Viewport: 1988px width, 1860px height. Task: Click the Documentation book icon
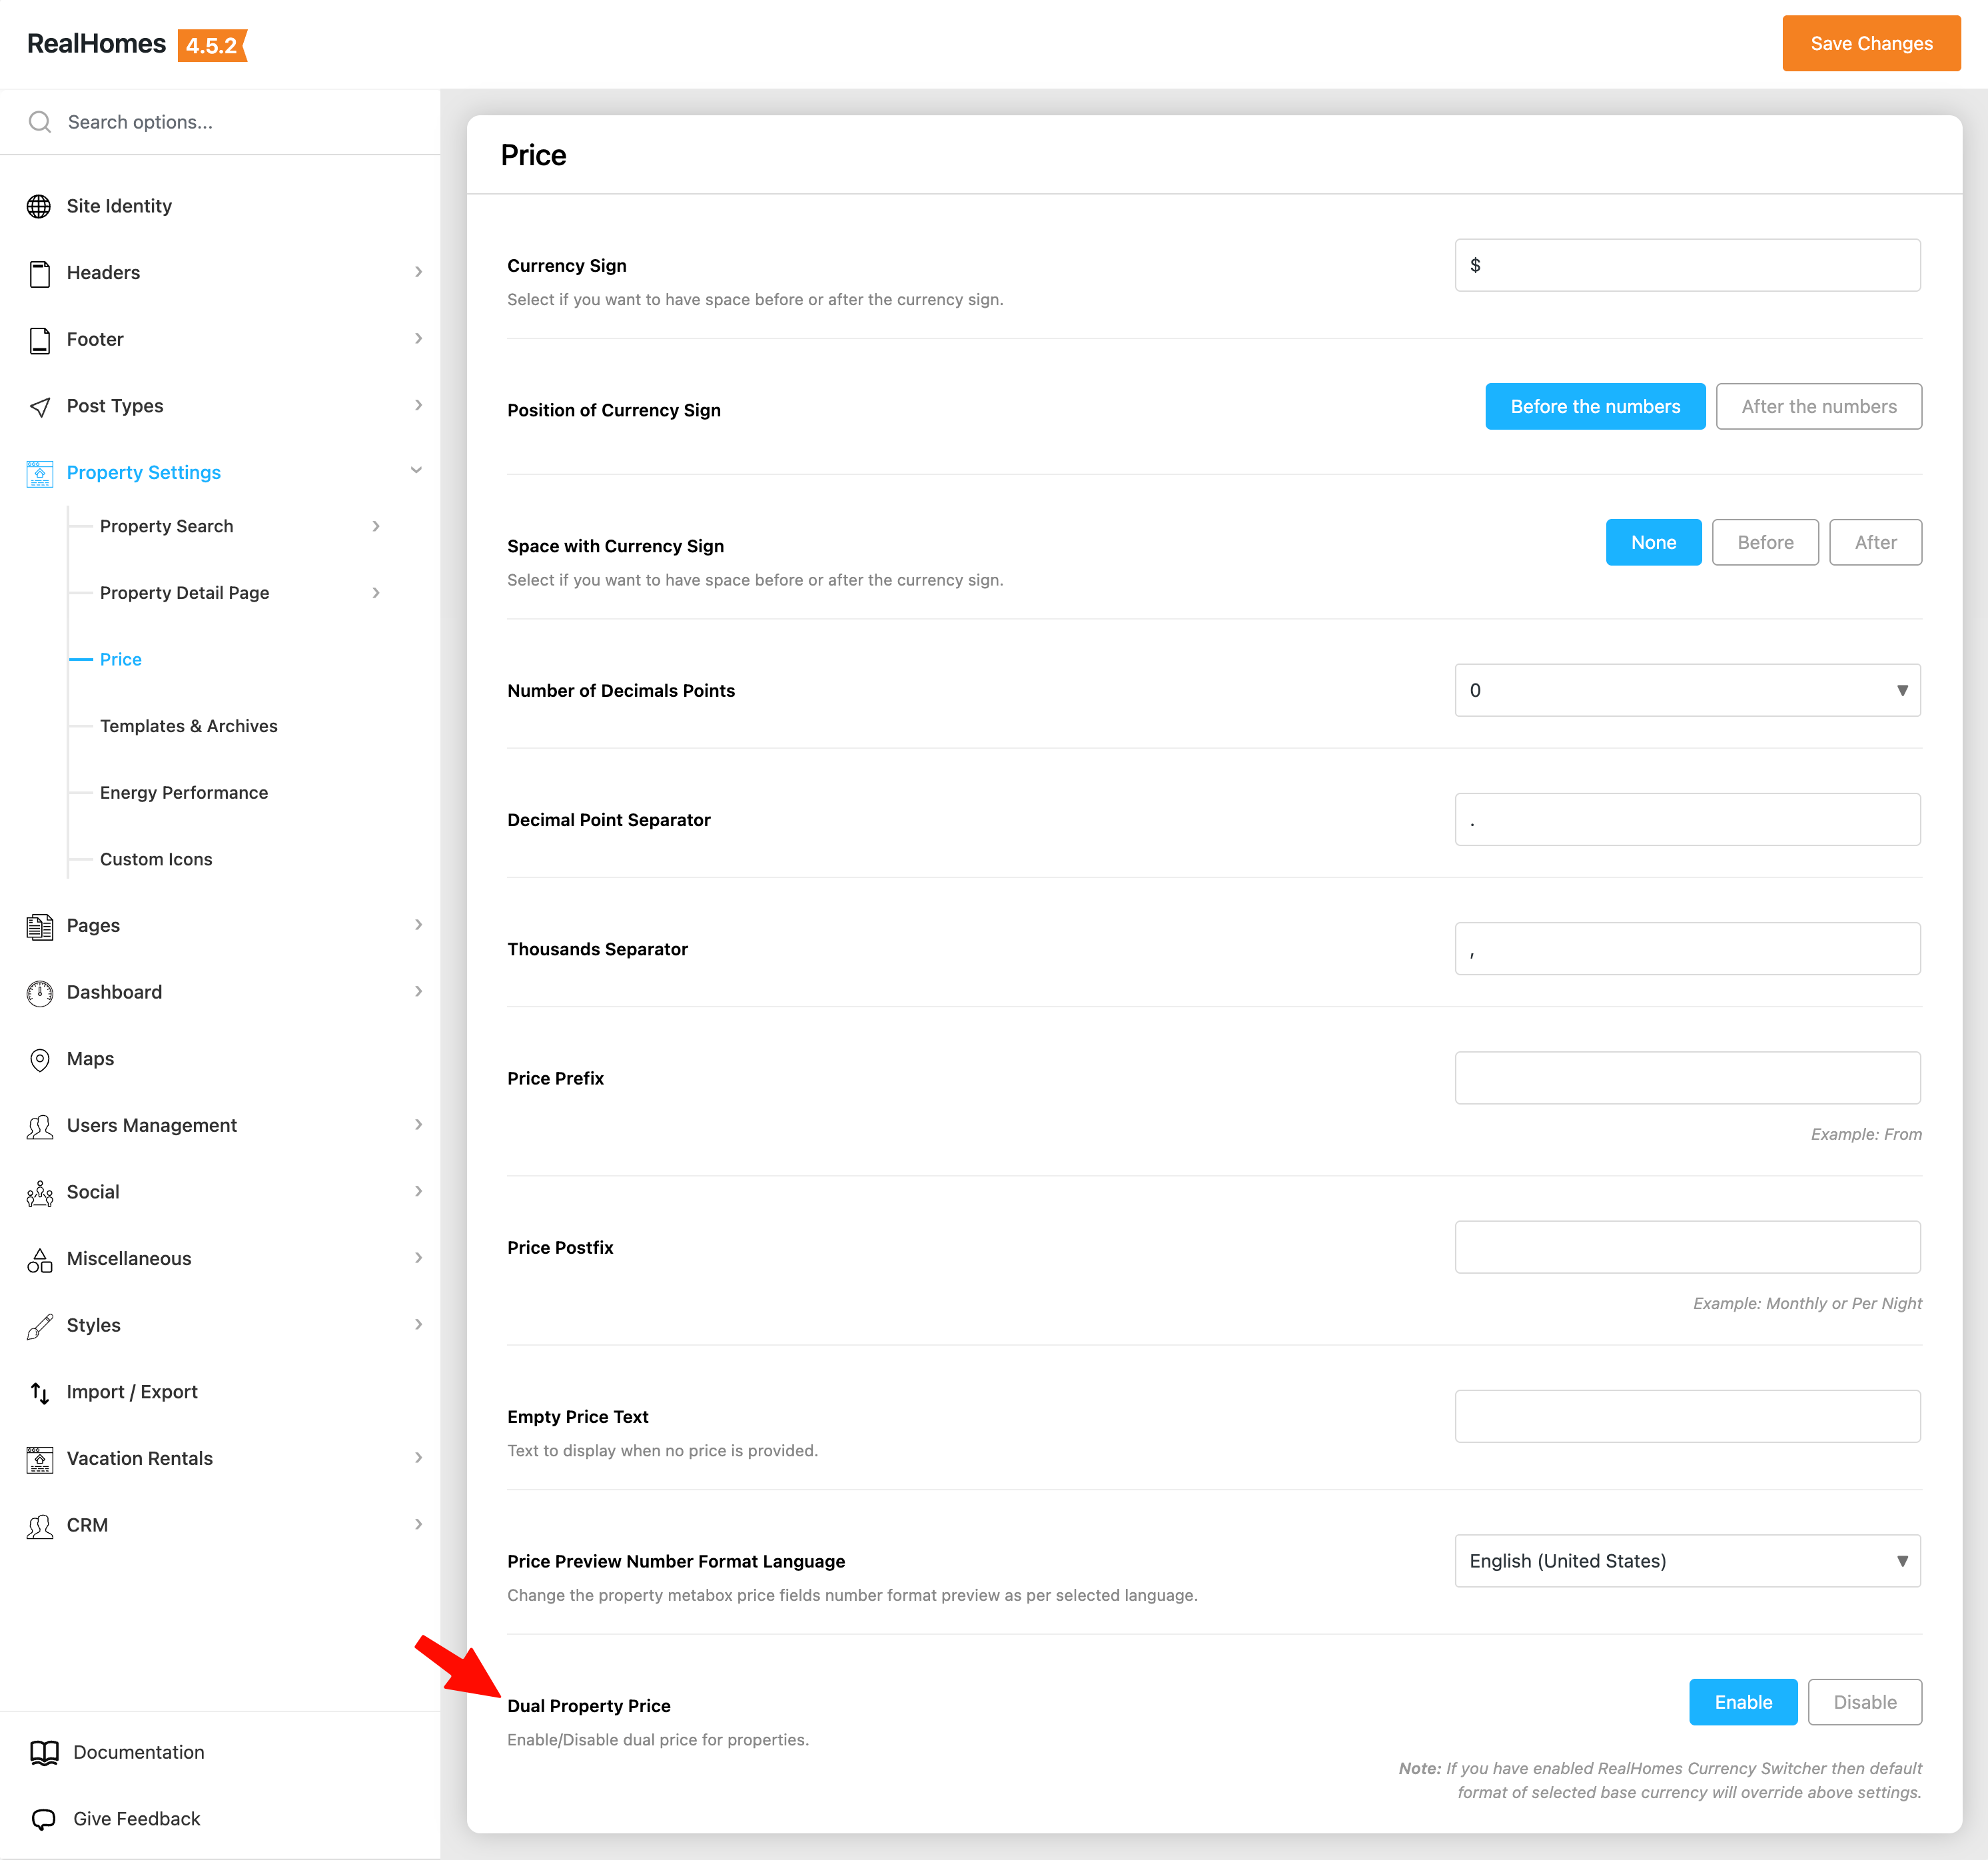44,1752
